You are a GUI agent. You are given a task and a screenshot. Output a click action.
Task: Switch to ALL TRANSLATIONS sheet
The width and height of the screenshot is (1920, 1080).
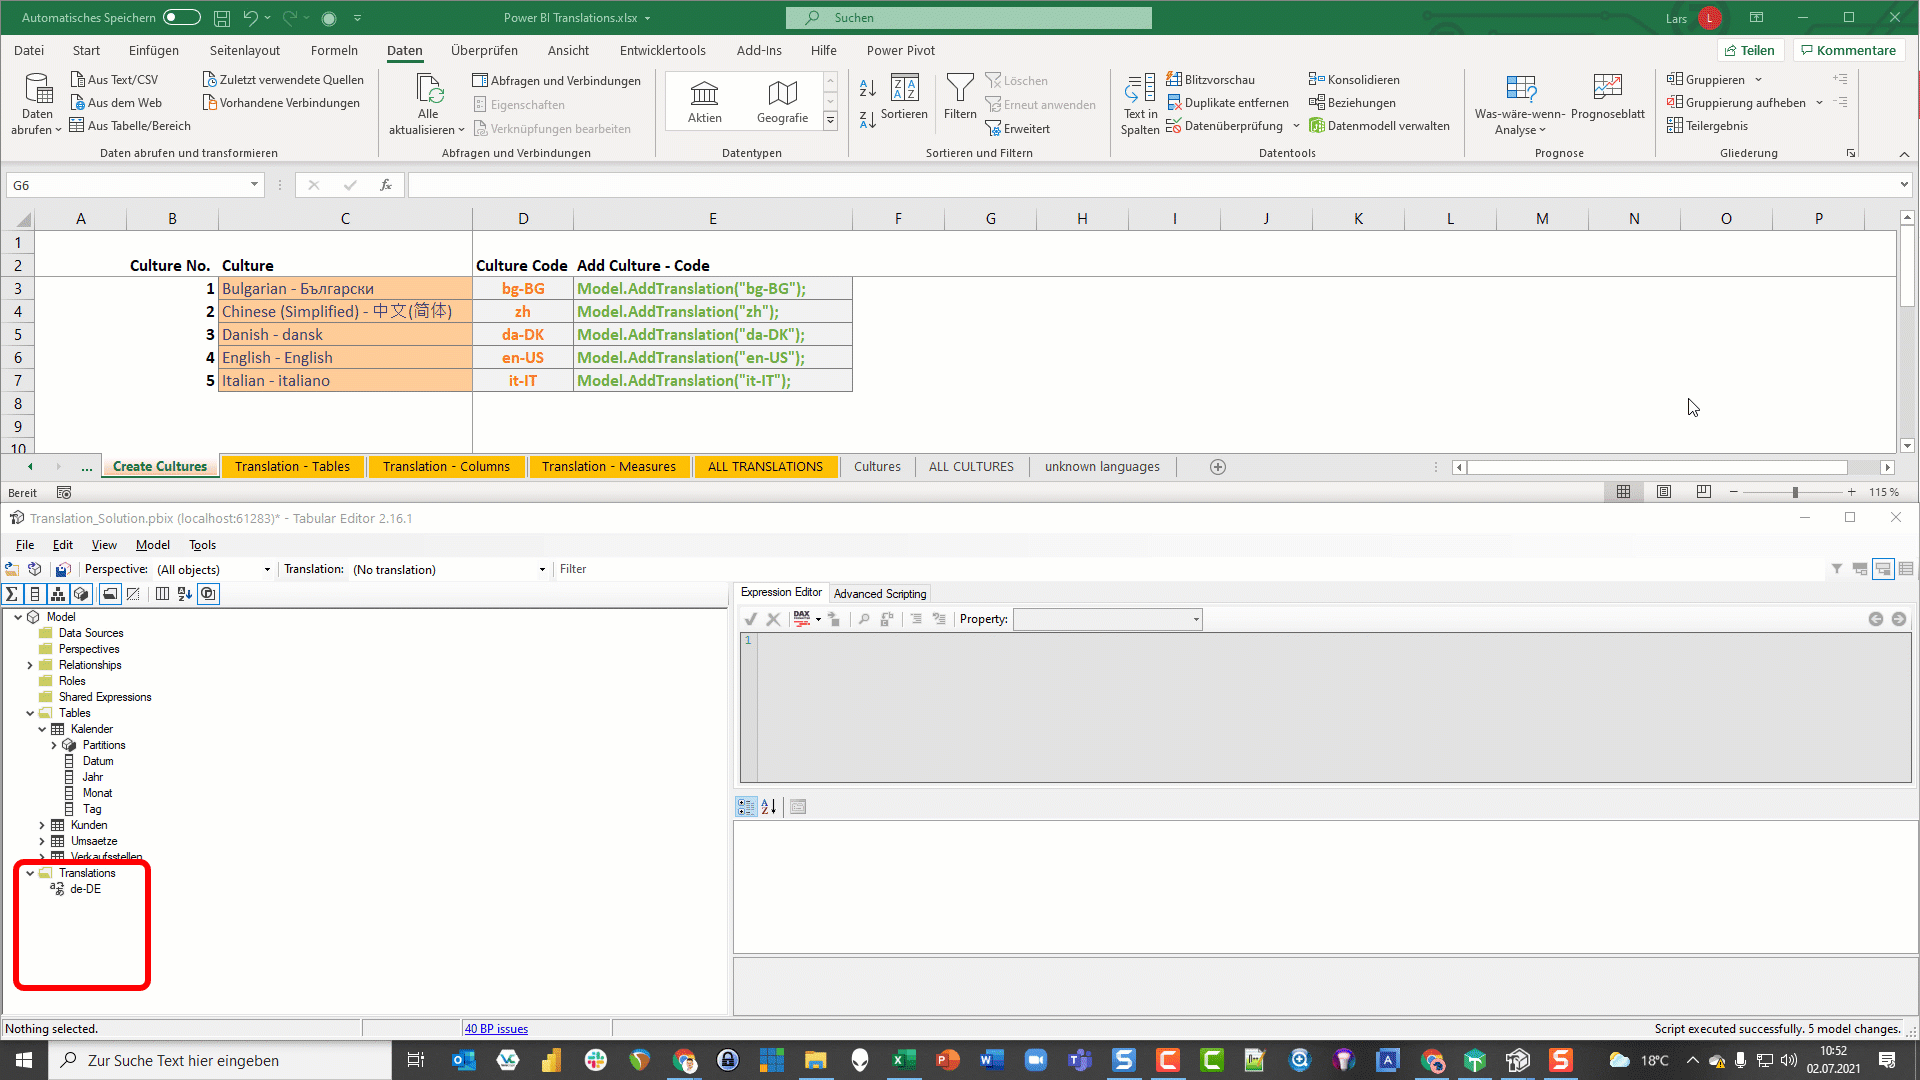point(765,467)
